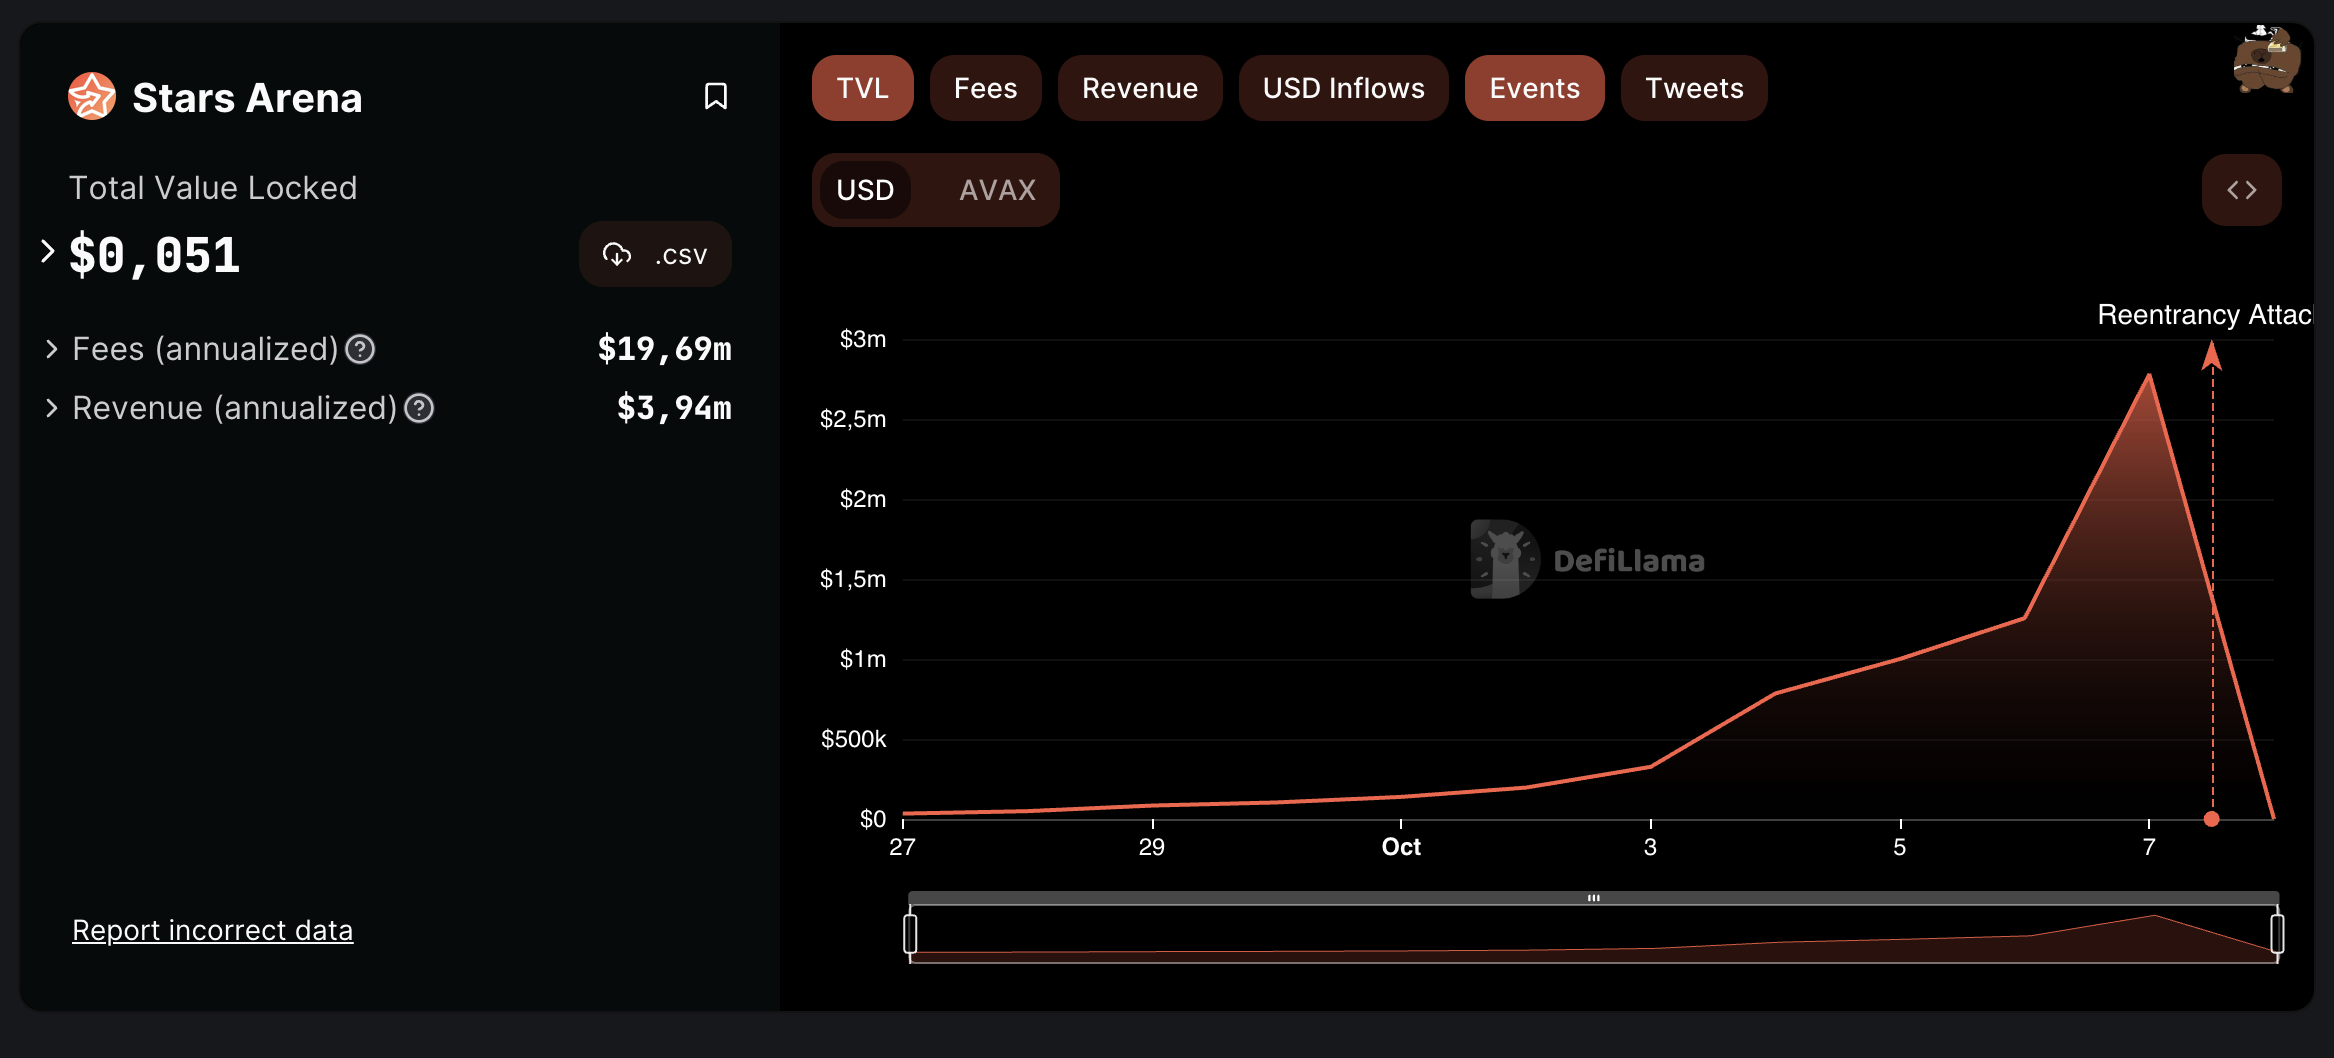Click the mini overview chart in range selector
The width and height of the screenshot is (2334, 1058).
click(1593, 934)
